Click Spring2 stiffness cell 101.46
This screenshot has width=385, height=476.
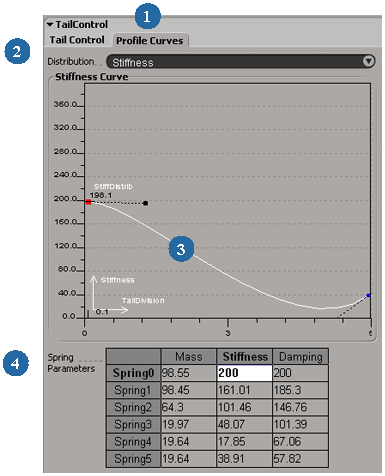coord(245,407)
